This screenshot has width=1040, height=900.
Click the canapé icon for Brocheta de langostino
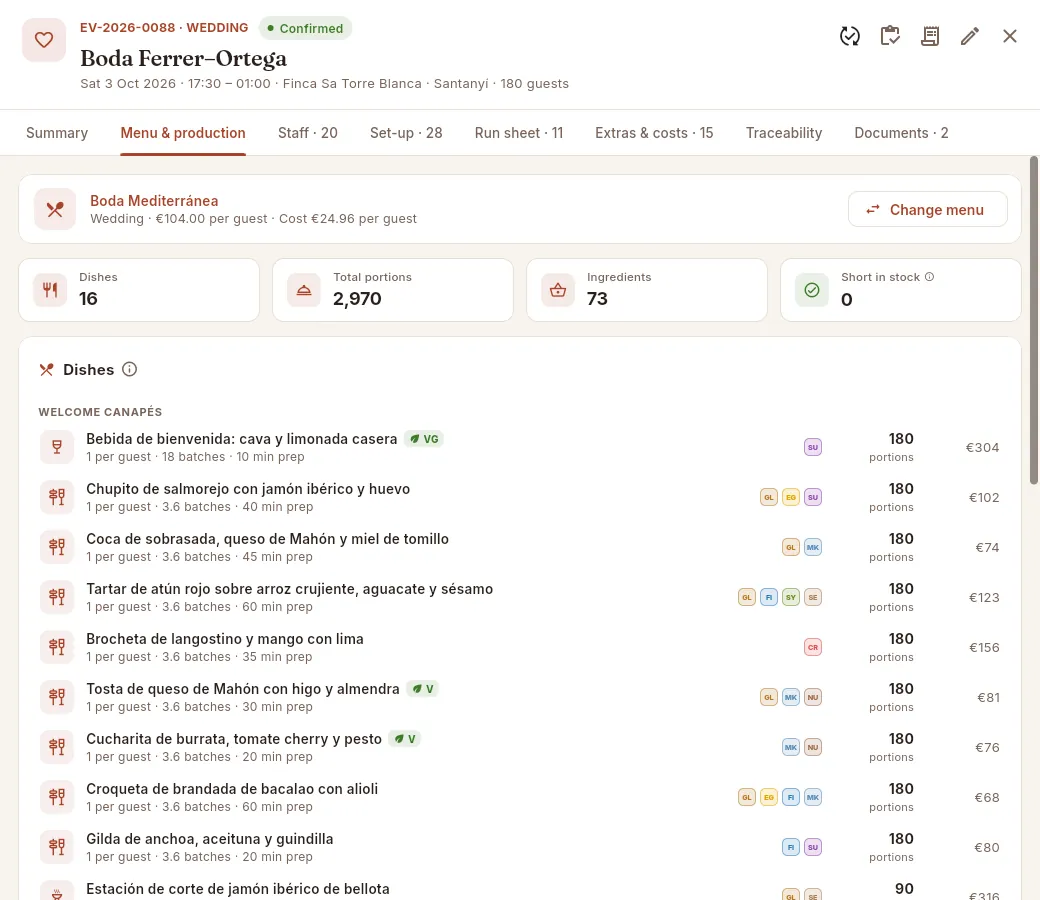pos(57,647)
